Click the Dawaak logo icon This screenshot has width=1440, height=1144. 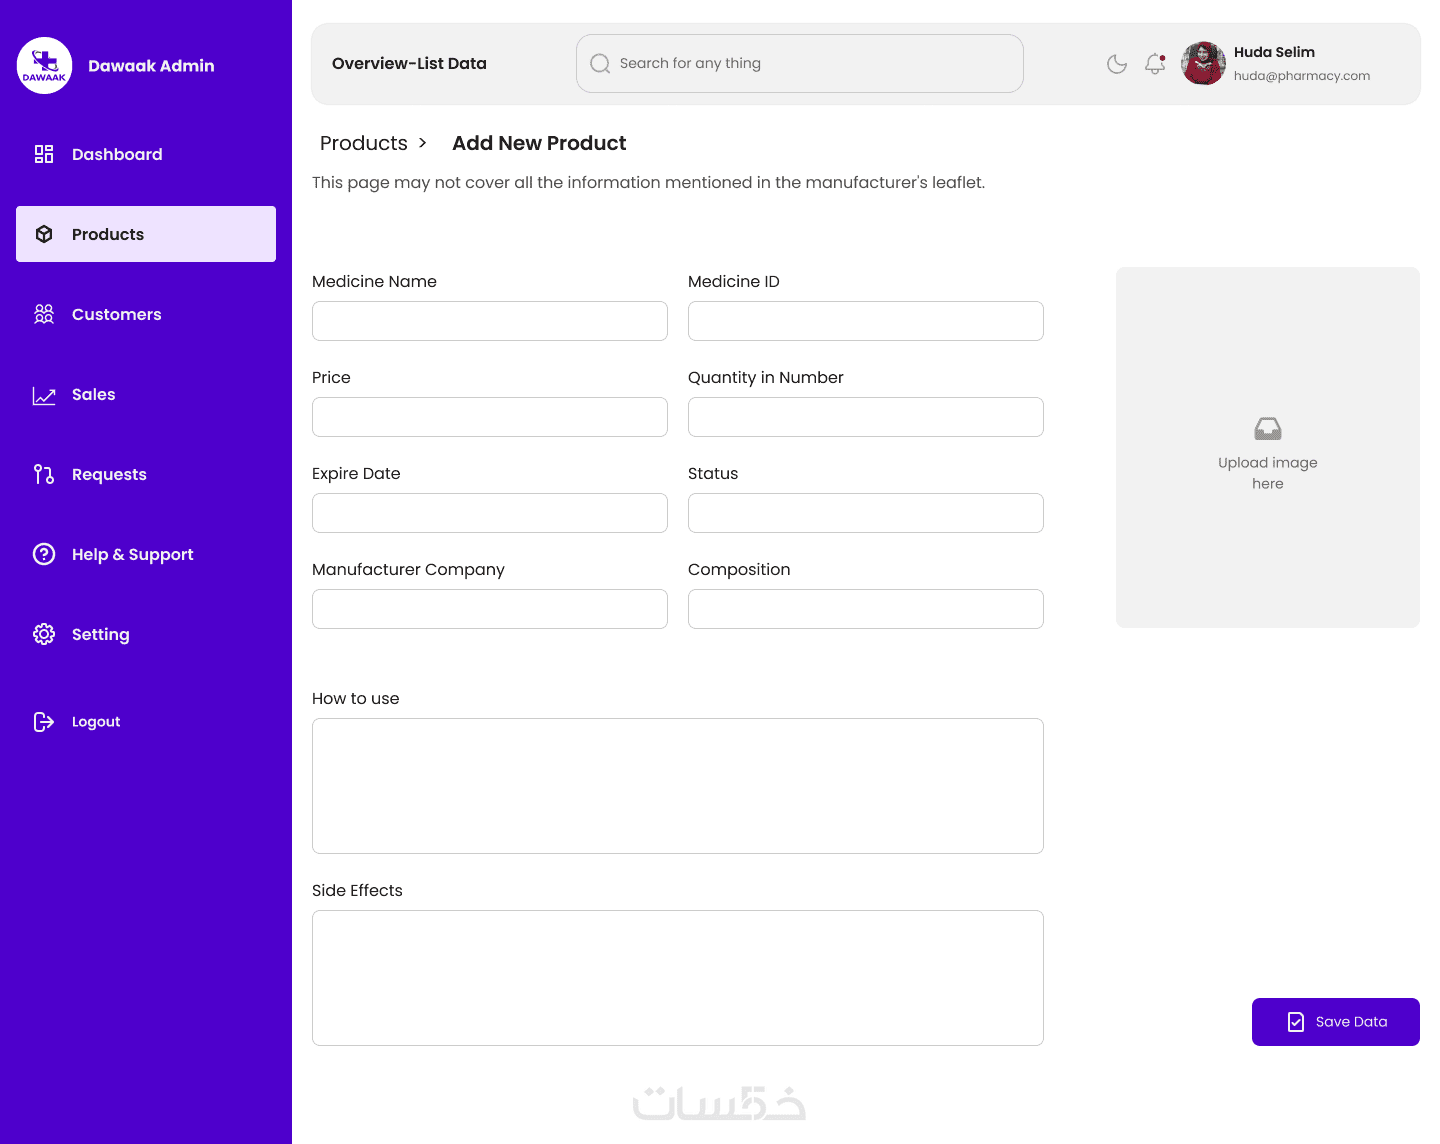[44, 66]
